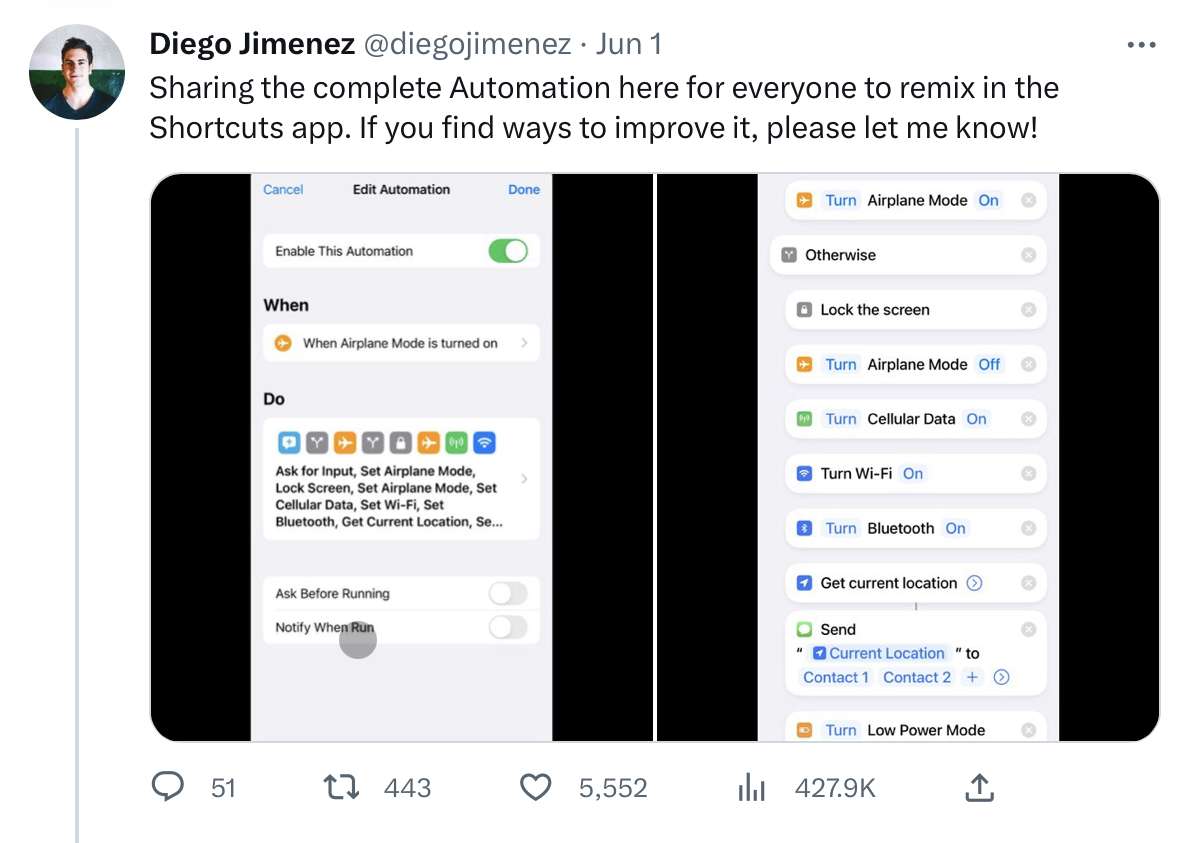Image resolution: width=1193 pixels, height=843 pixels.
Task: Select the Contact 1 recipient
Action: point(834,677)
